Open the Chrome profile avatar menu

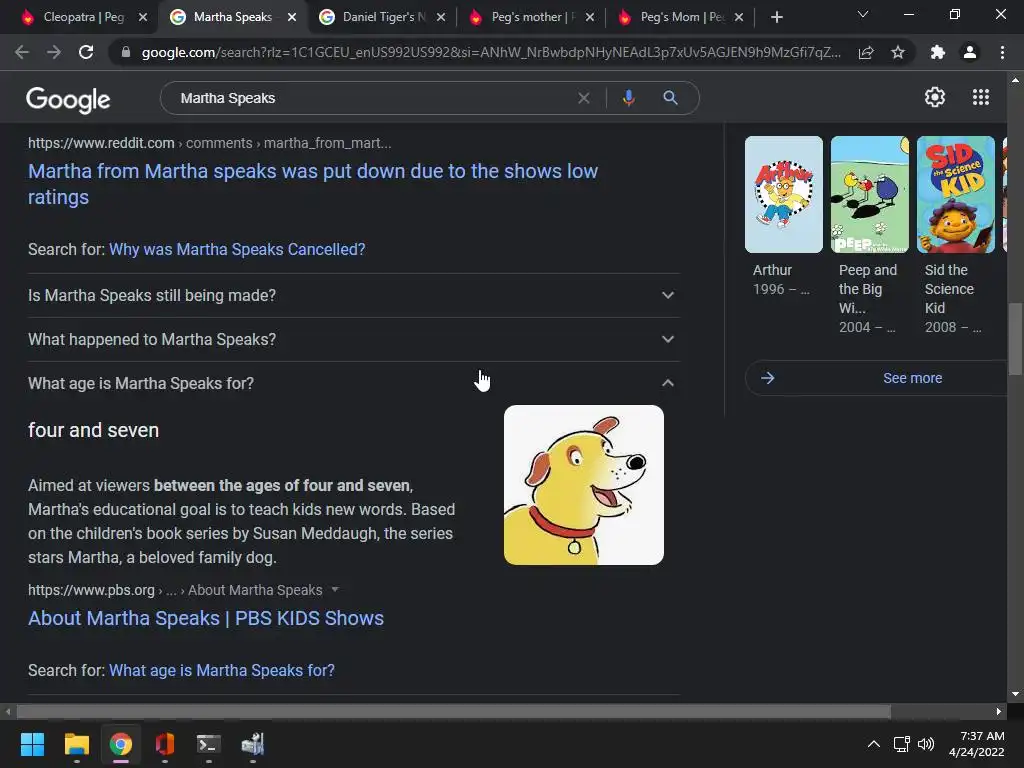coord(970,52)
